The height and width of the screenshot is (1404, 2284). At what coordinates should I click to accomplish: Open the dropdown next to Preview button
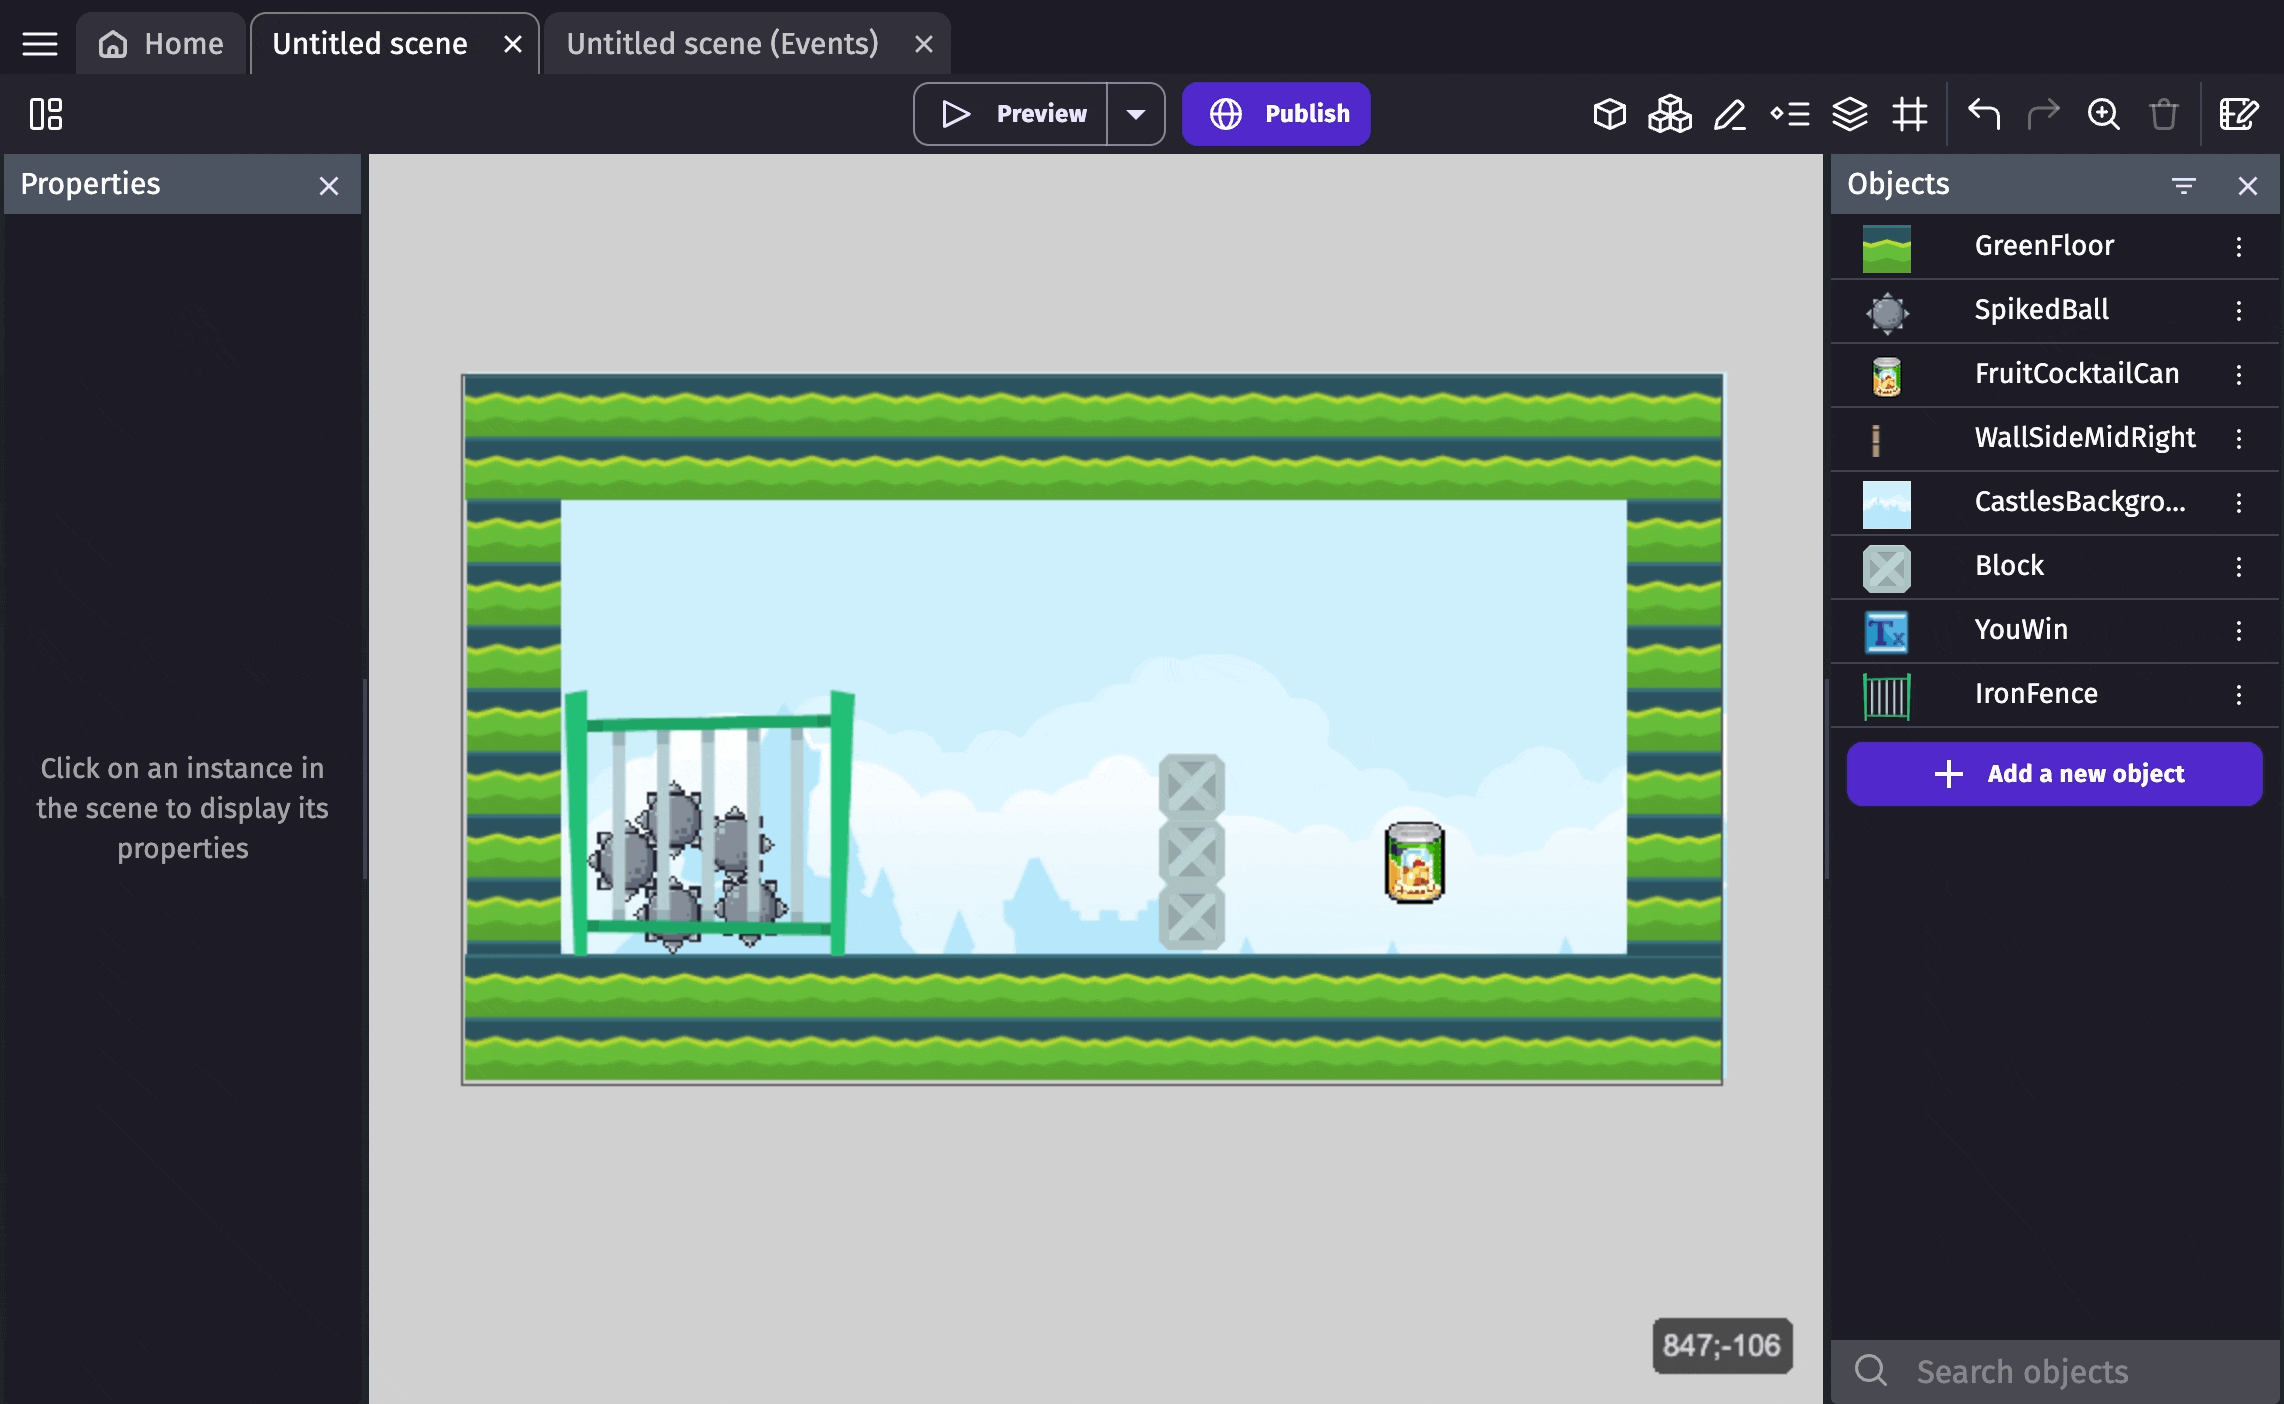point(1135,114)
